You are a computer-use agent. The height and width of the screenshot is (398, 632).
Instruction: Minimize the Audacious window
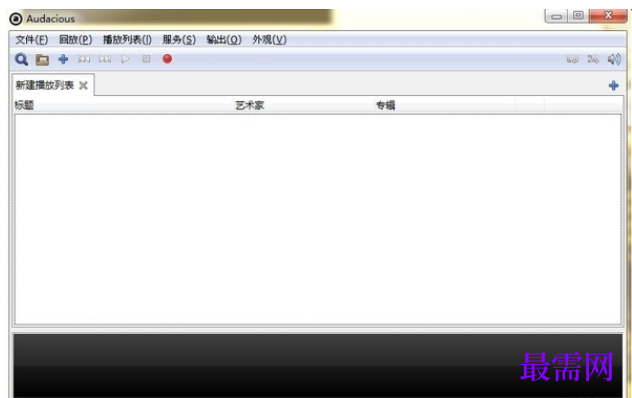[x=557, y=16]
